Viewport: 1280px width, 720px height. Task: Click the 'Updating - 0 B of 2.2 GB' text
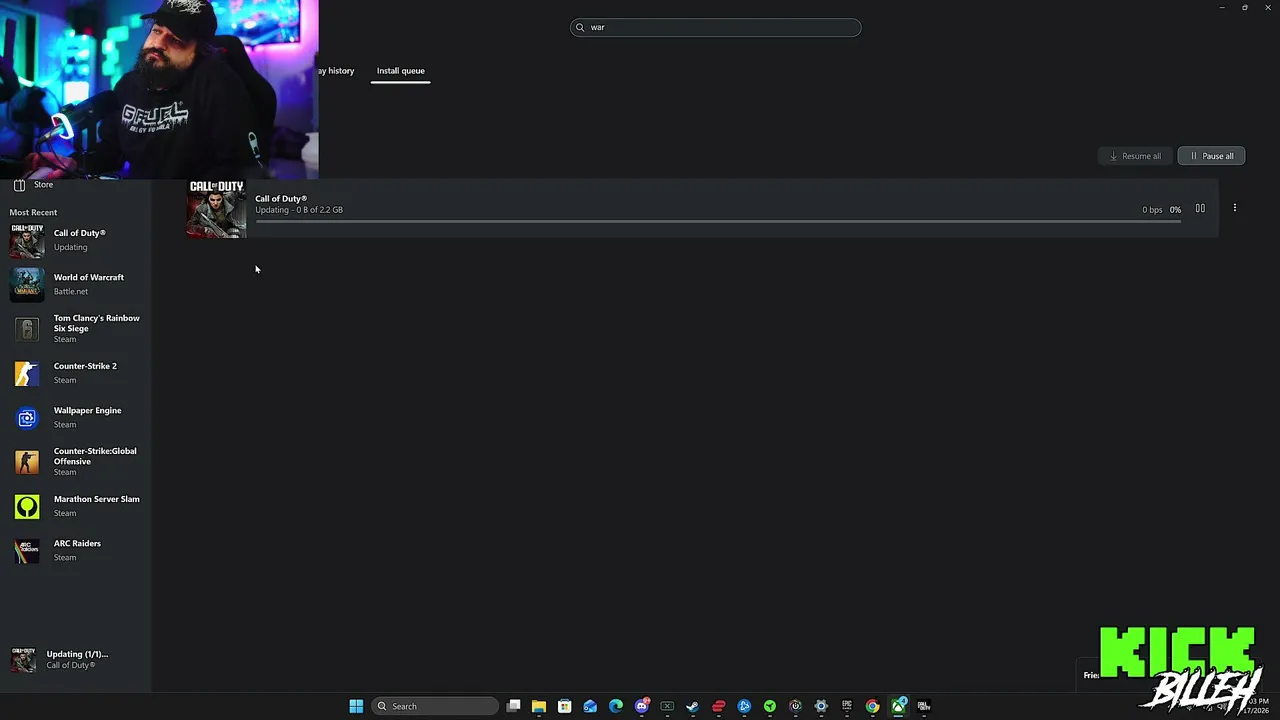(299, 210)
